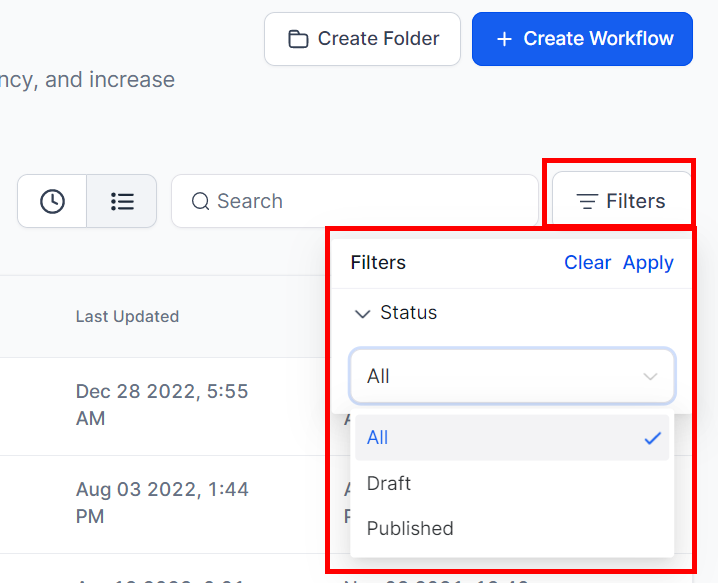Click the dropdown arrow in the status select
The image size is (718, 583).
[650, 376]
